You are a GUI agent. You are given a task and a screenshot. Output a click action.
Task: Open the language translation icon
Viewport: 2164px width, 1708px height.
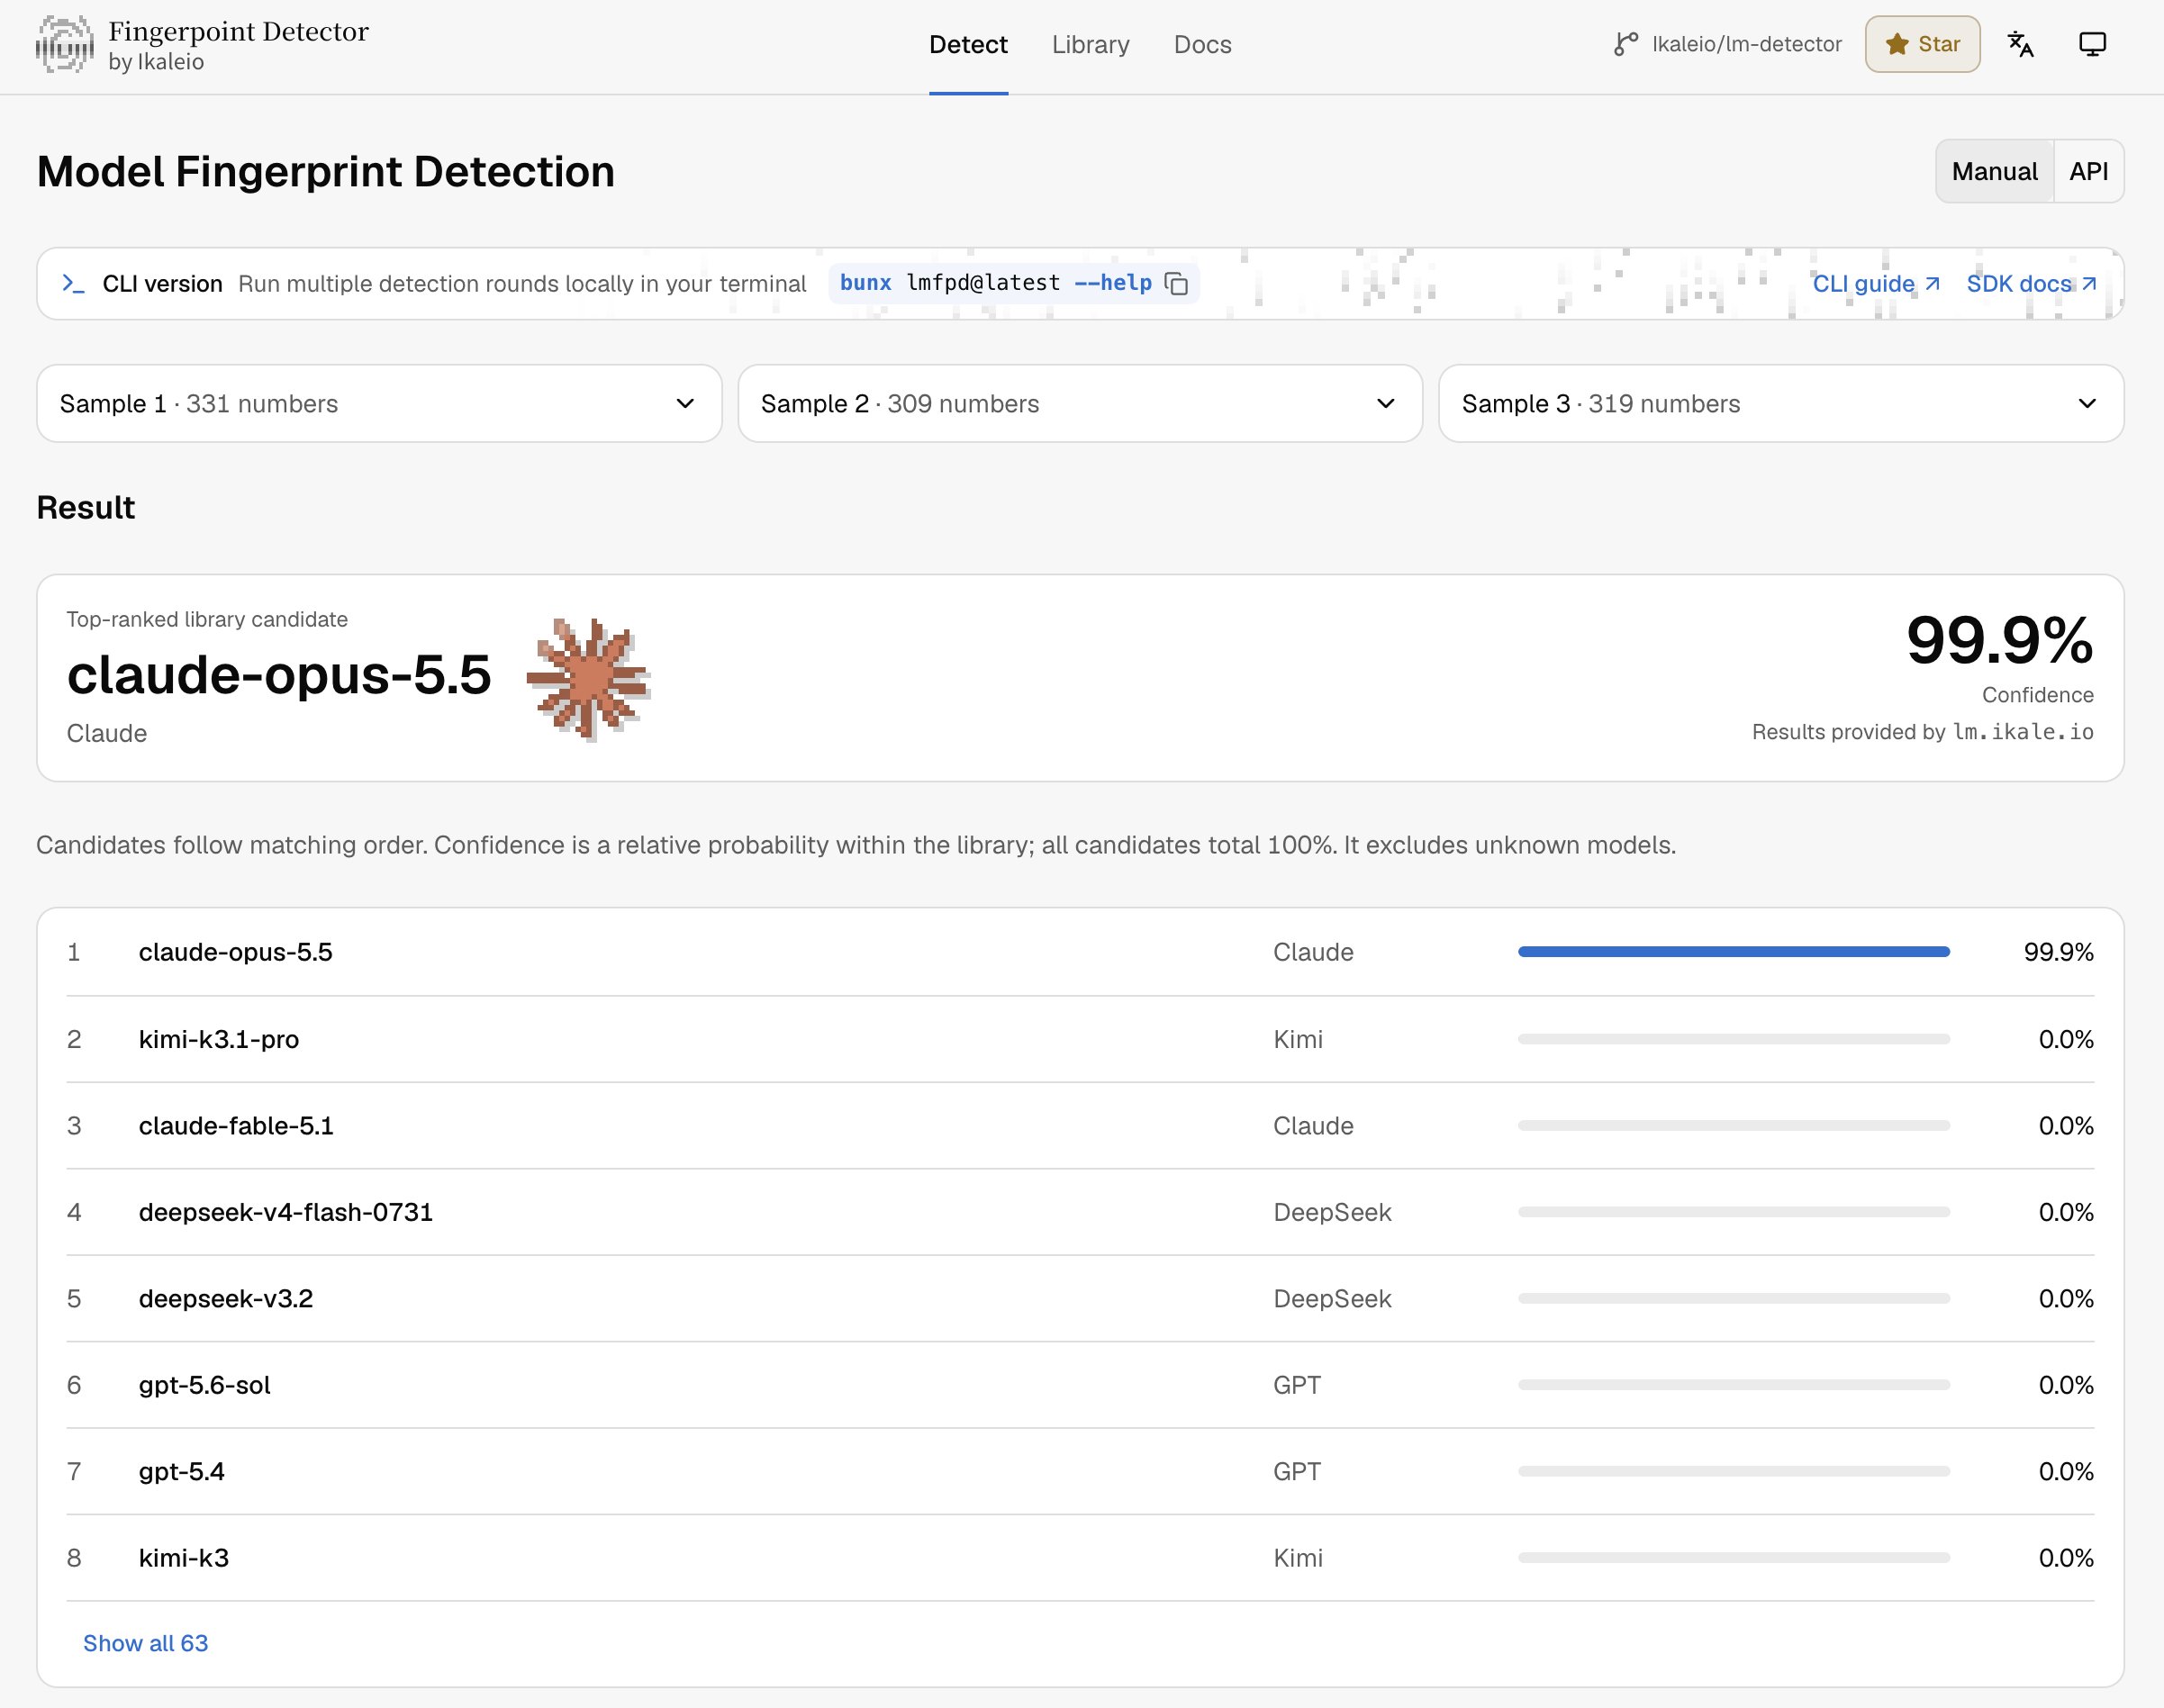tap(2021, 44)
